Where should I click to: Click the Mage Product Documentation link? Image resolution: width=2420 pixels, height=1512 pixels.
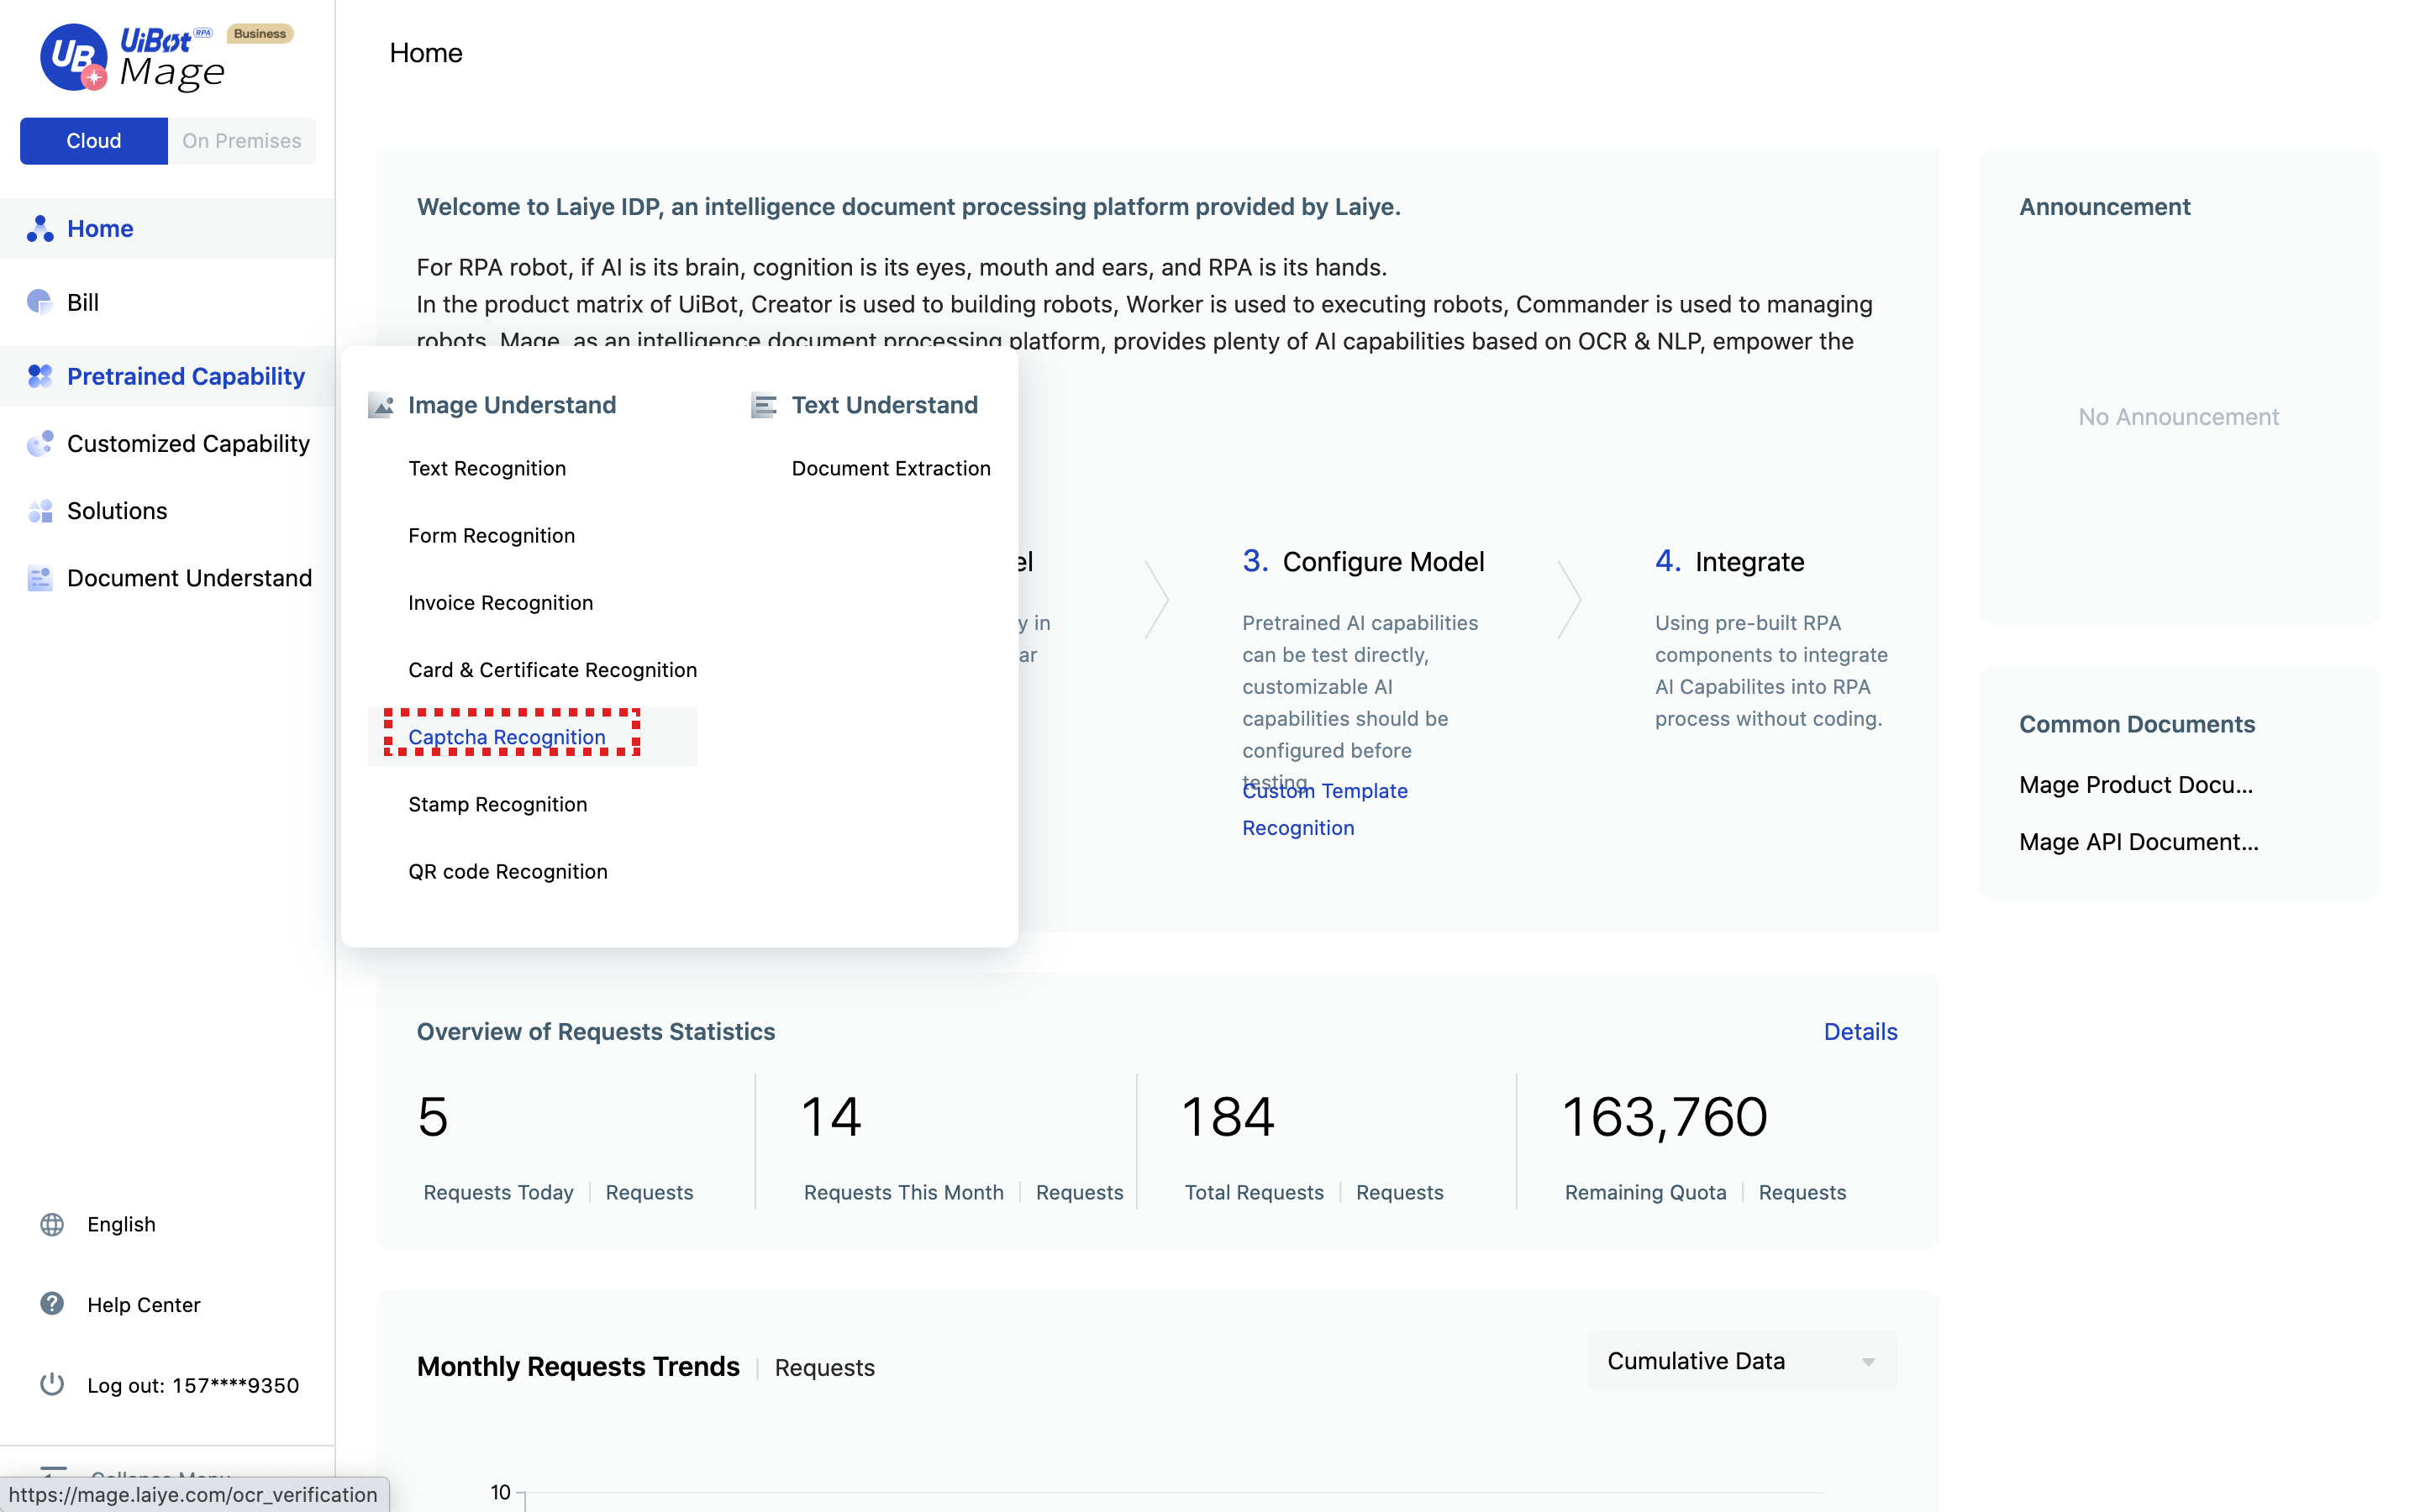point(2134,784)
